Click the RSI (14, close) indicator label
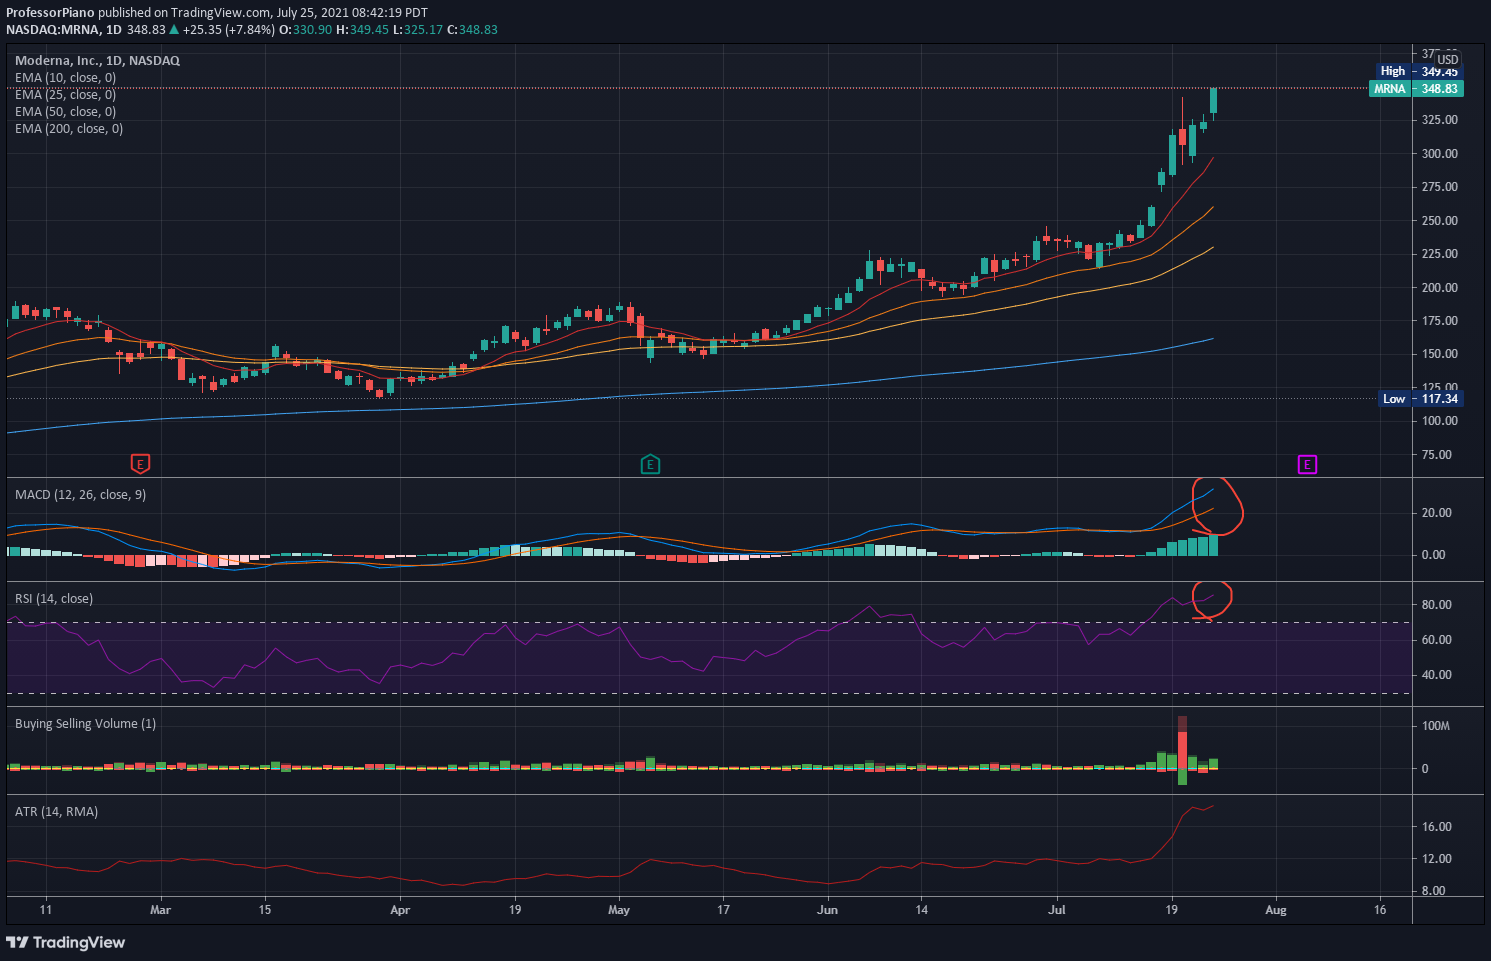 54,598
